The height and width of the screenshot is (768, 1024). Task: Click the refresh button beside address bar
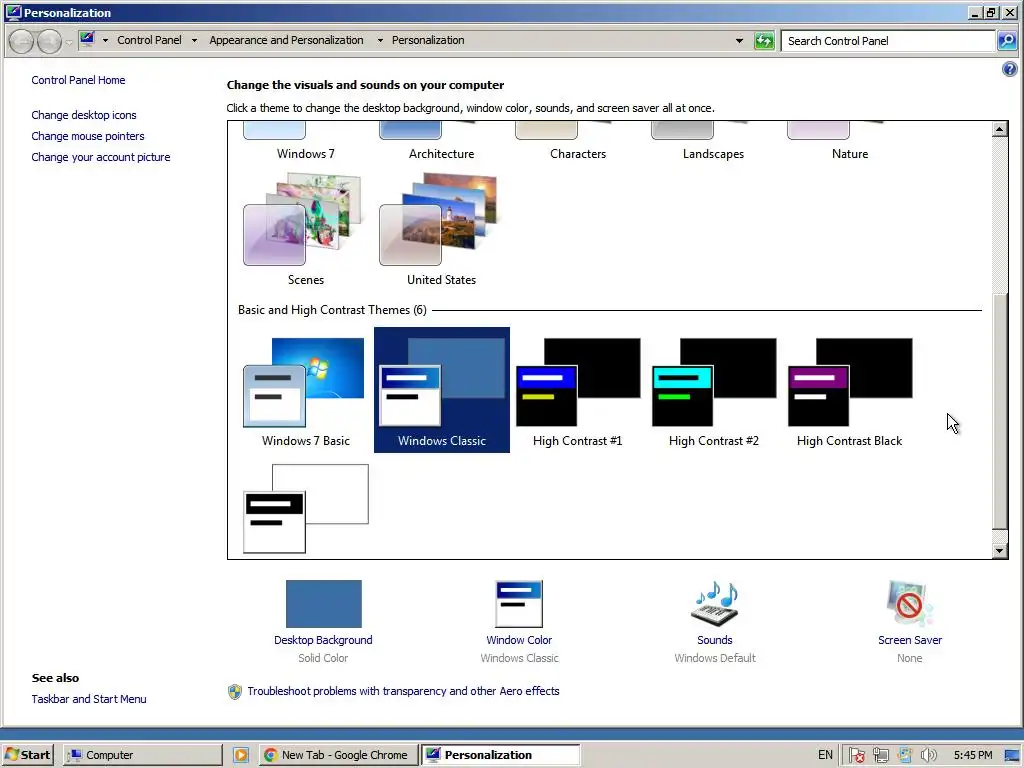(x=763, y=40)
